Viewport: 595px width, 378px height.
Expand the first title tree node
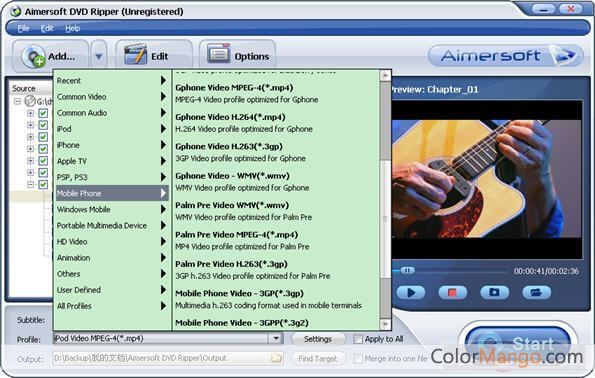(30, 113)
